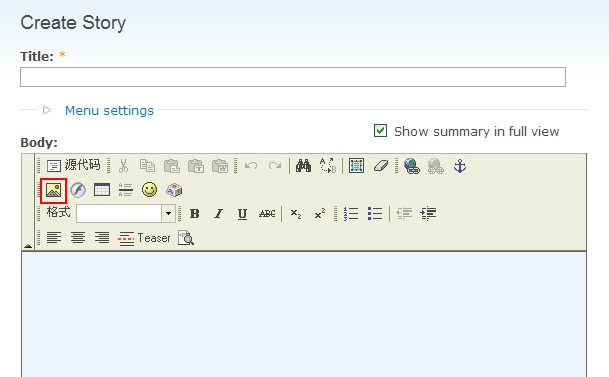This screenshot has height=377, width=609.
Task: Open the Flash insert tool
Action: pos(78,190)
